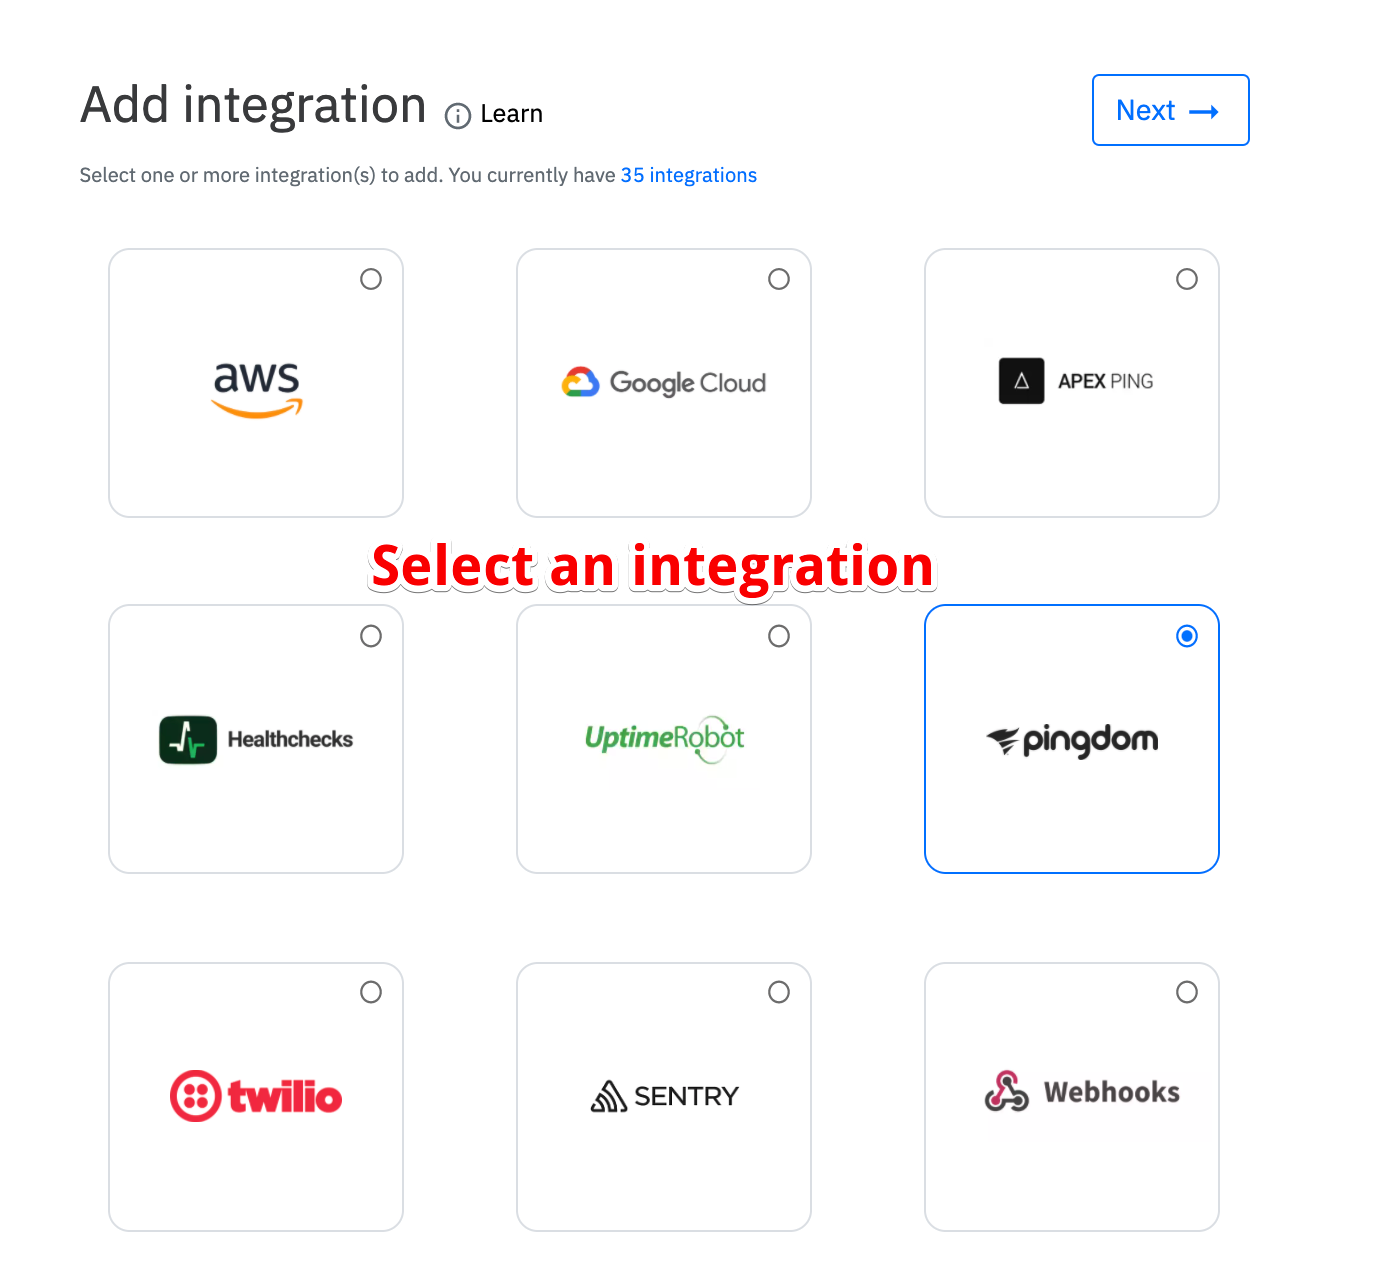Click the UptimeRobot logo
This screenshot has height=1272, width=1394.
[665, 739]
